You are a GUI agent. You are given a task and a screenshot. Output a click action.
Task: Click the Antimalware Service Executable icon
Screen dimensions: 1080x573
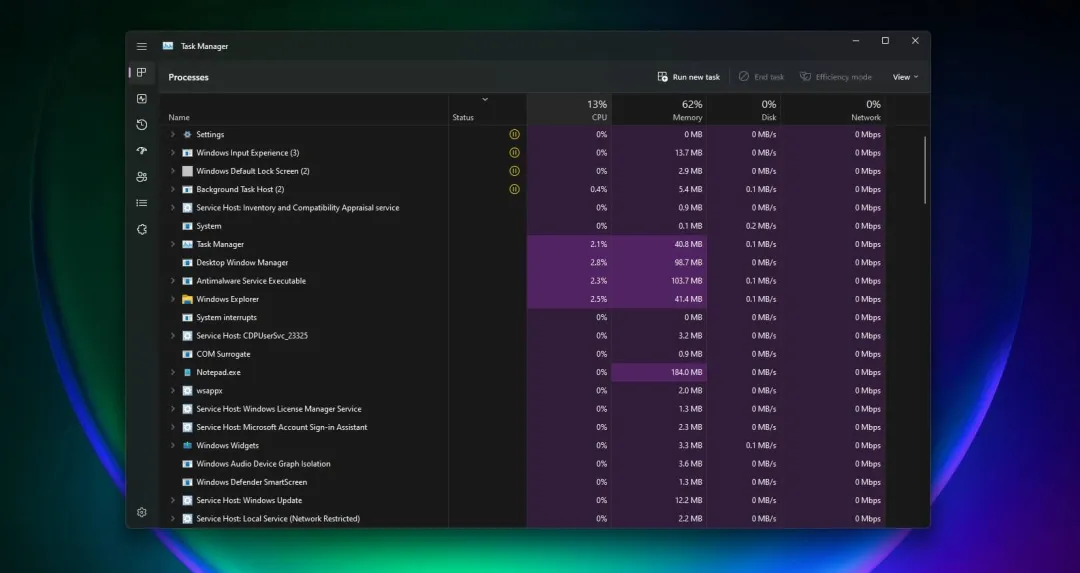[x=187, y=281]
